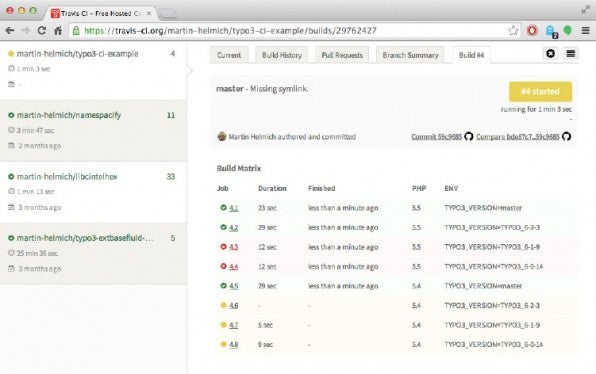596x374 pixels.
Task: Click the green extension icon
Action: 567,30
